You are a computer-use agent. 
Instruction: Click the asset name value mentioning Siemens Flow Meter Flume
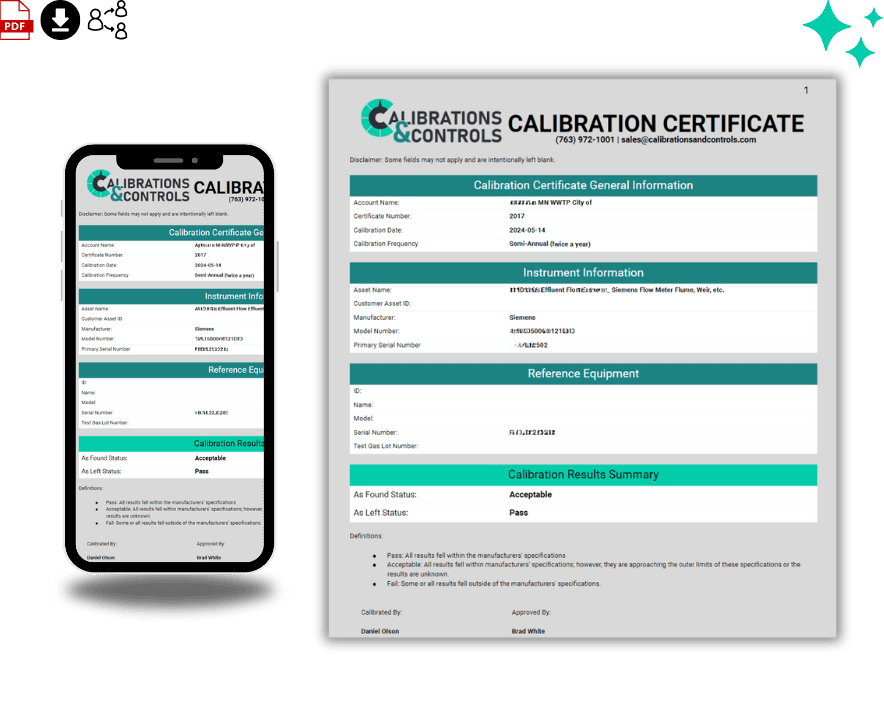(x=617, y=290)
